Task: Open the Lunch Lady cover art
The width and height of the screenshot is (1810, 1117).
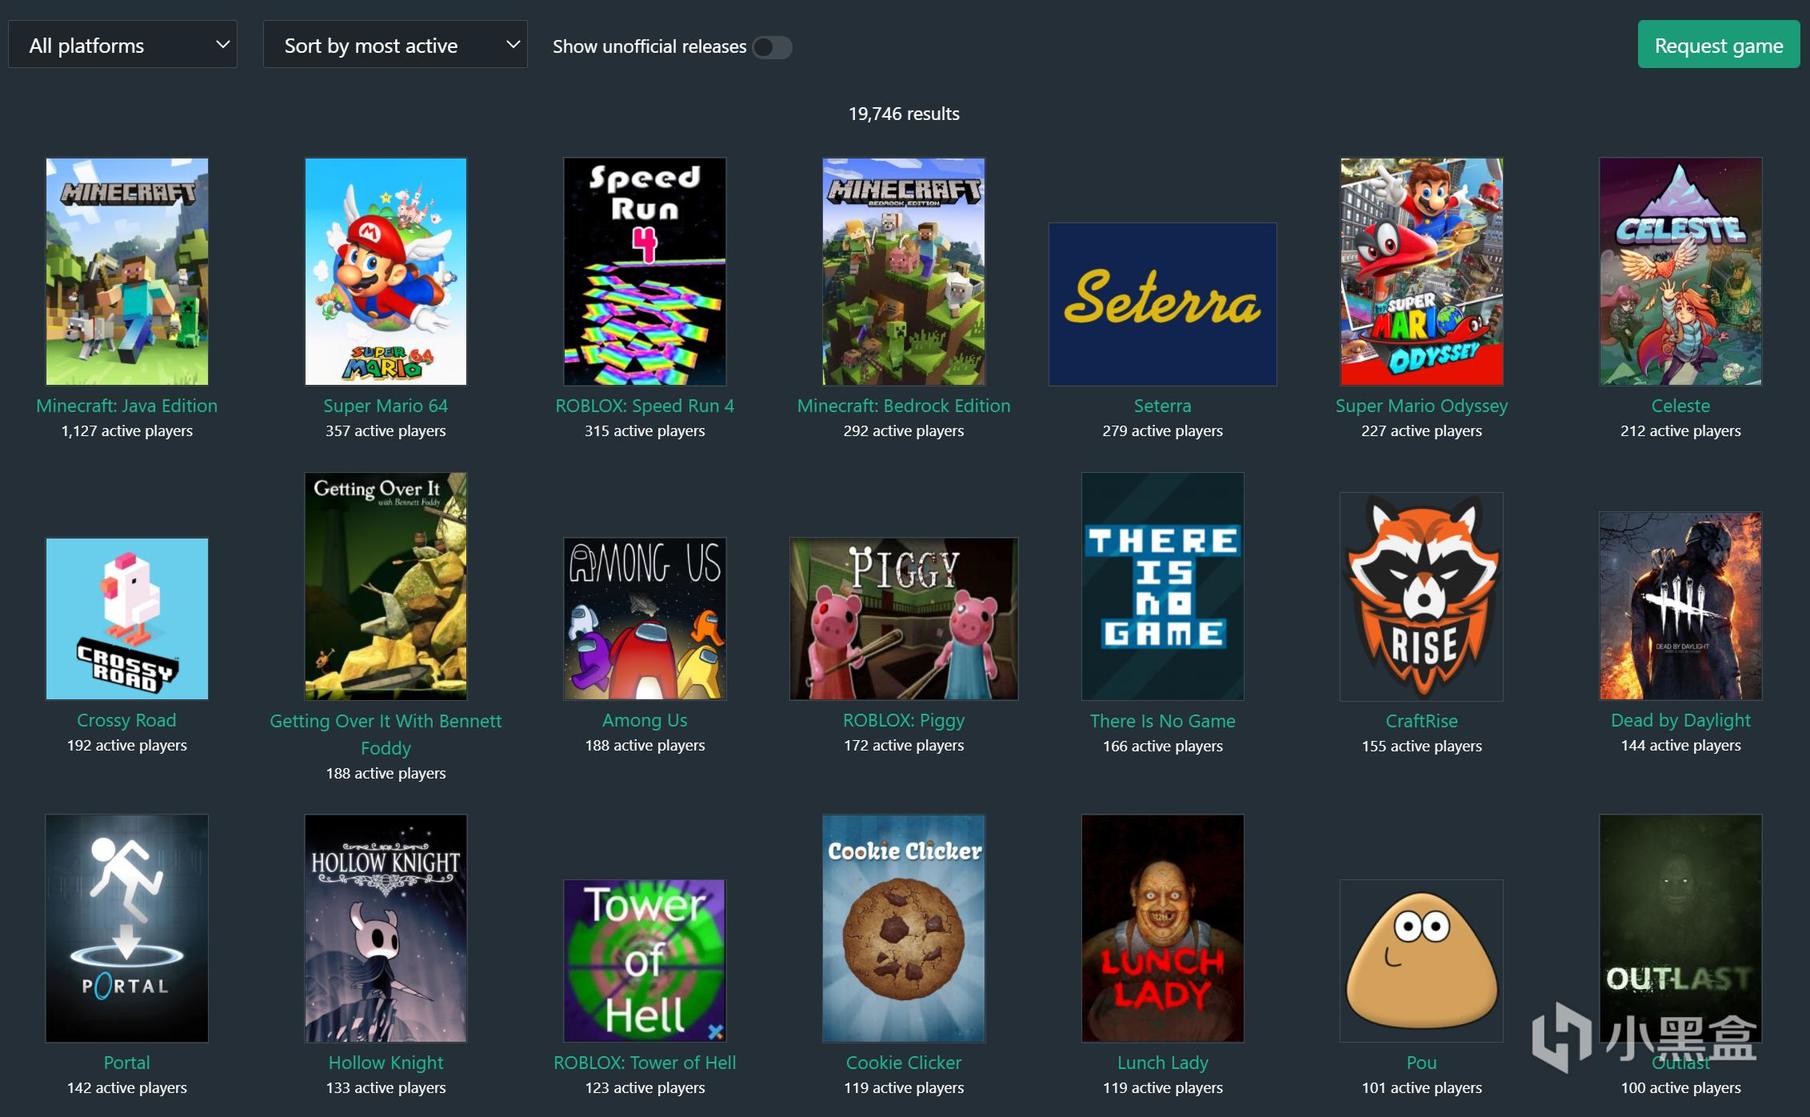Action: tap(1163, 928)
